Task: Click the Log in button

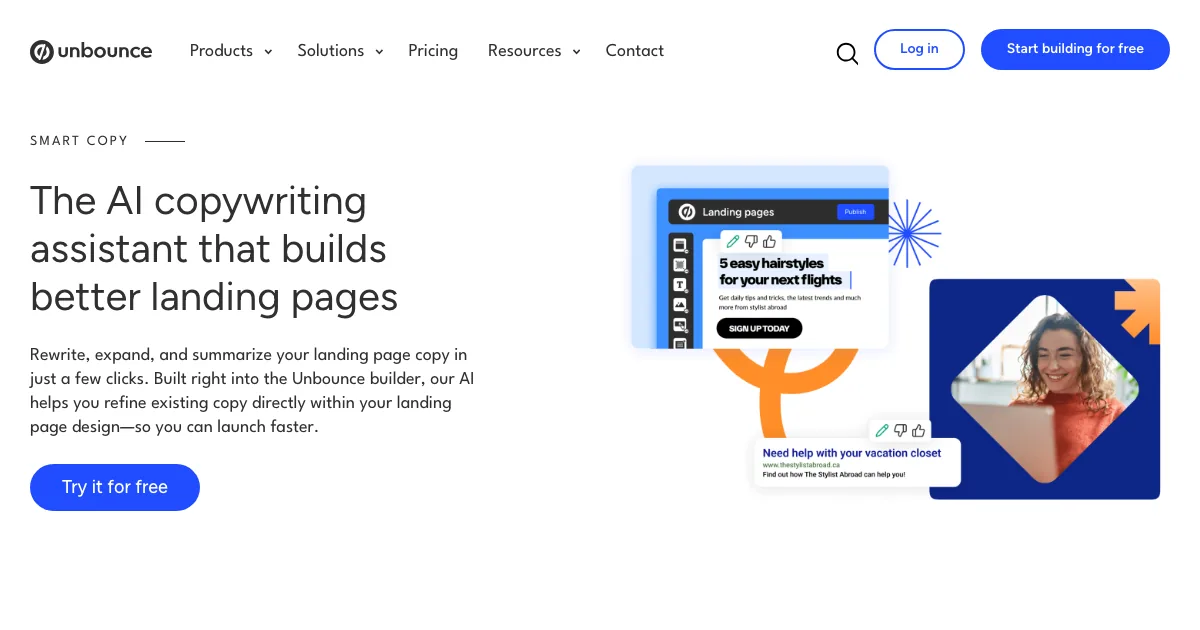Action: click(x=919, y=49)
